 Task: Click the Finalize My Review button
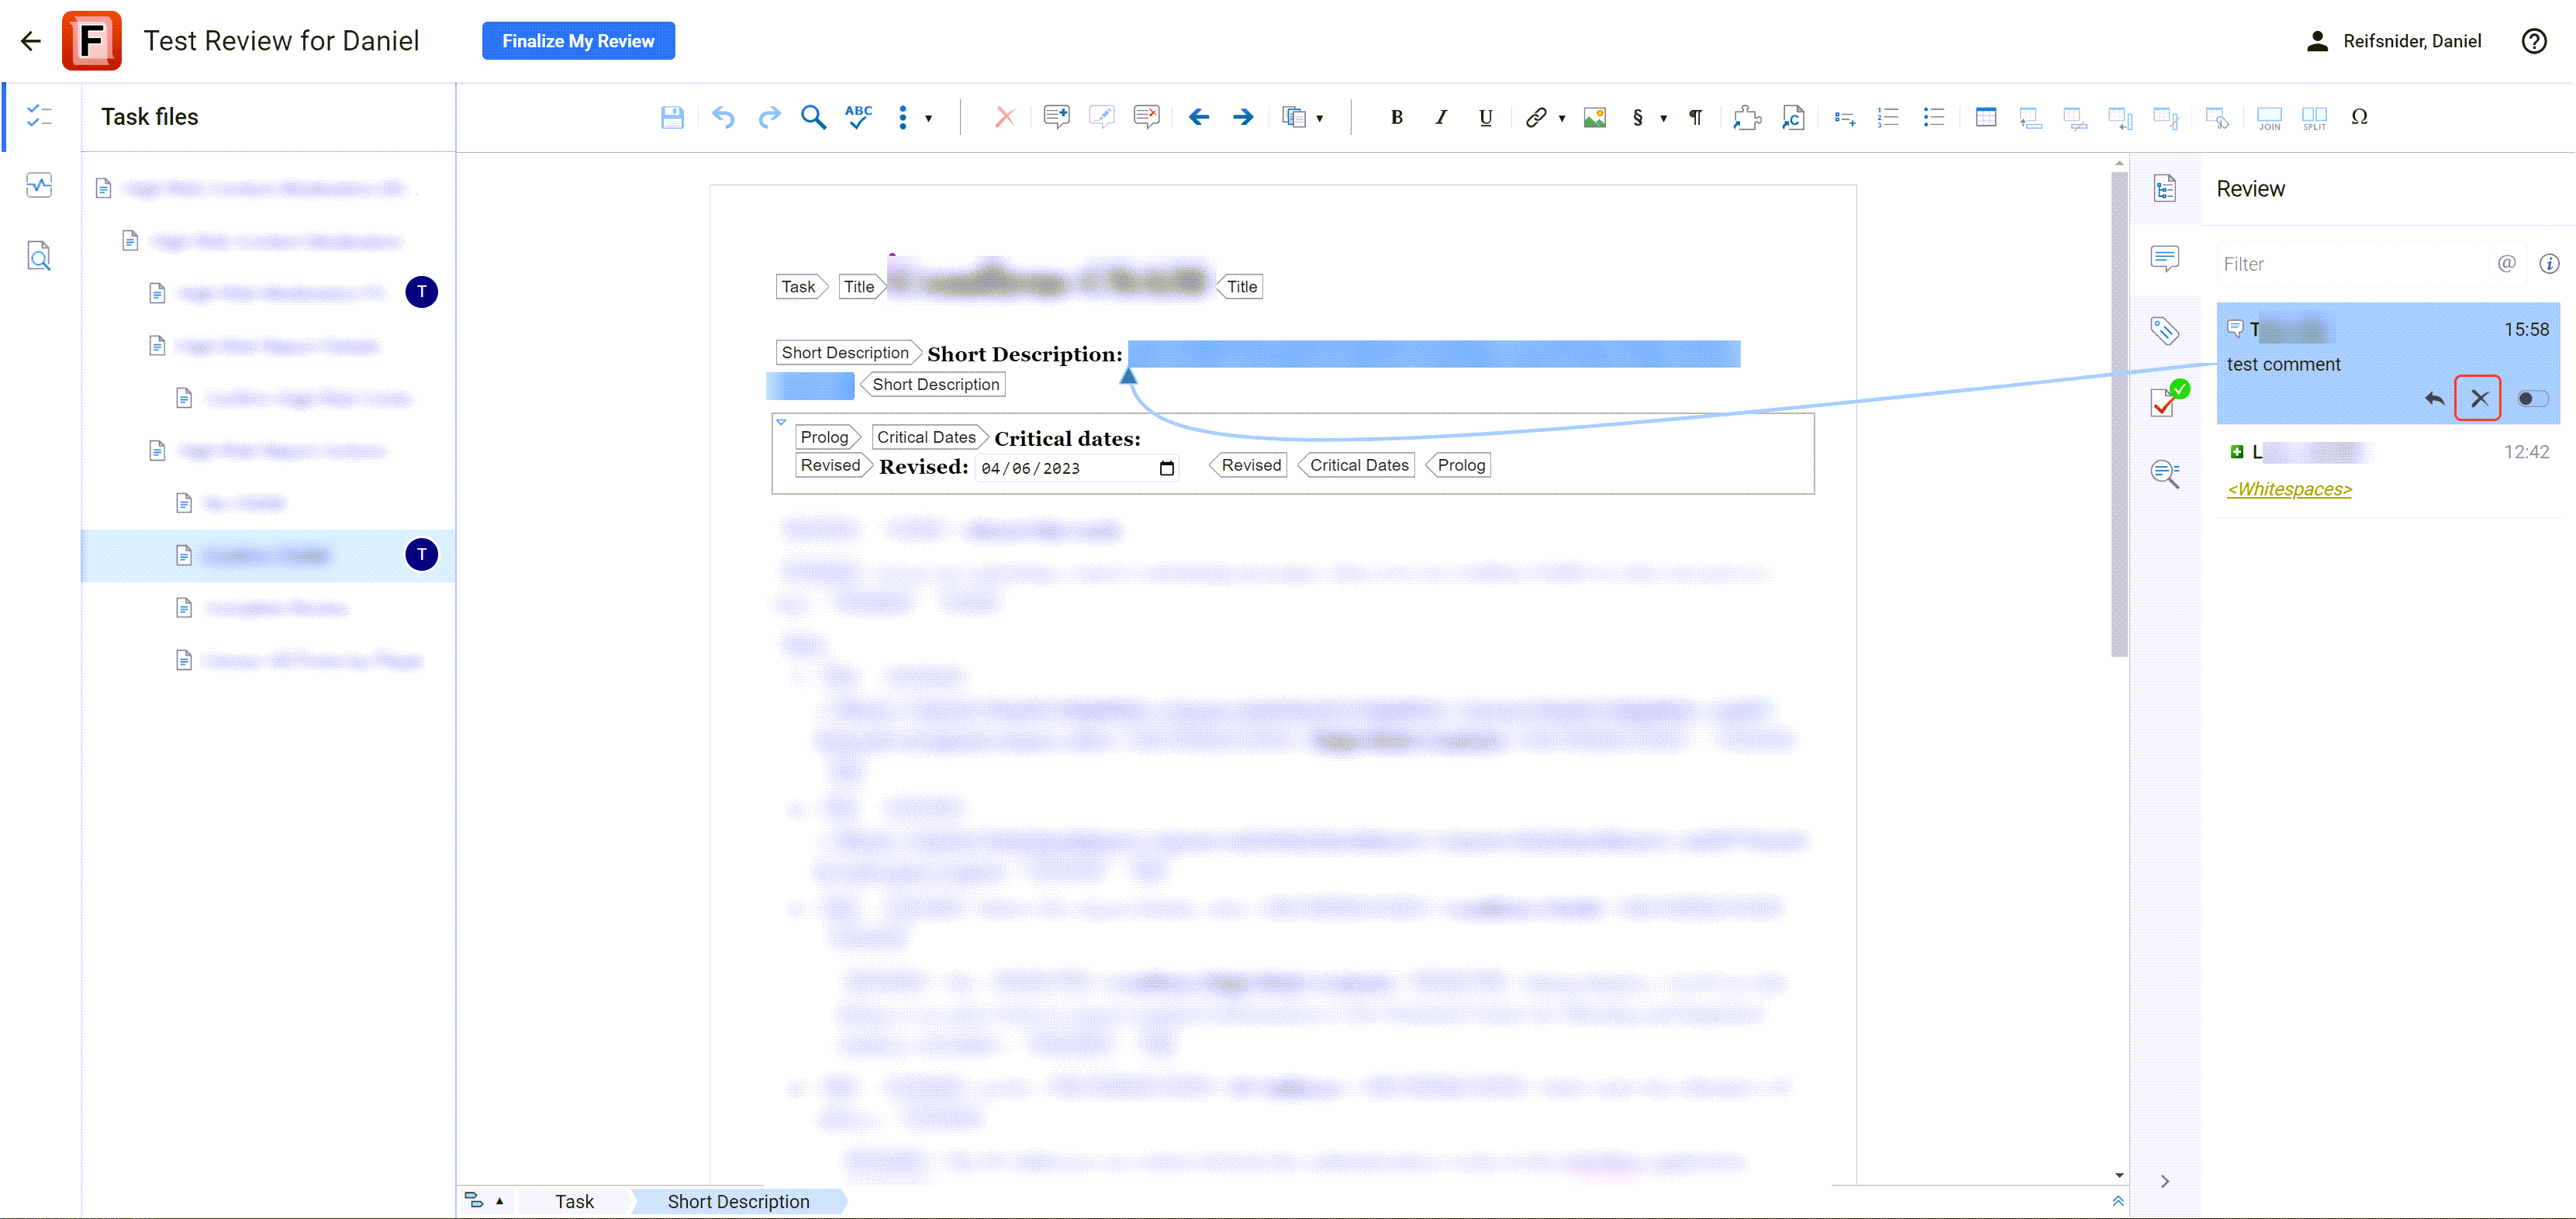[x=578, y=41]
